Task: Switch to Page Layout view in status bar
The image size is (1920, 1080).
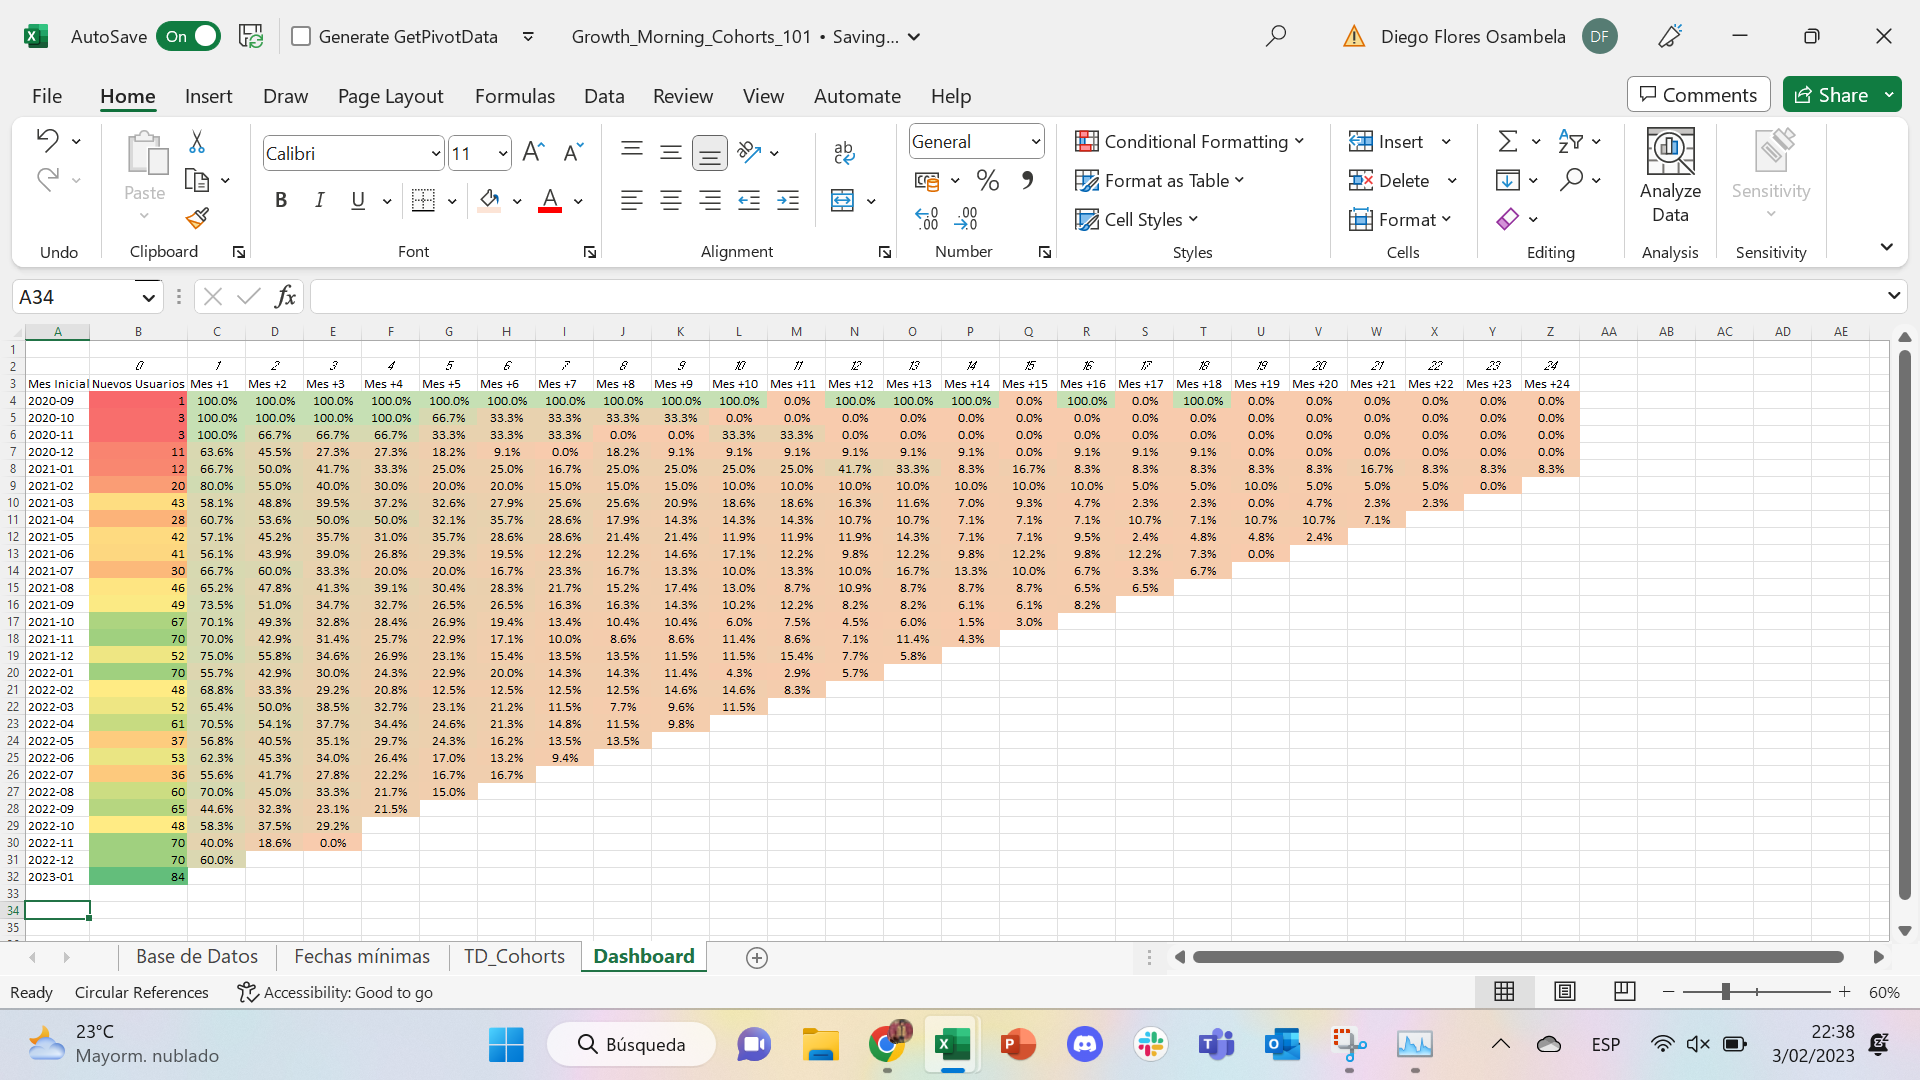Action: click(1565, 992)
